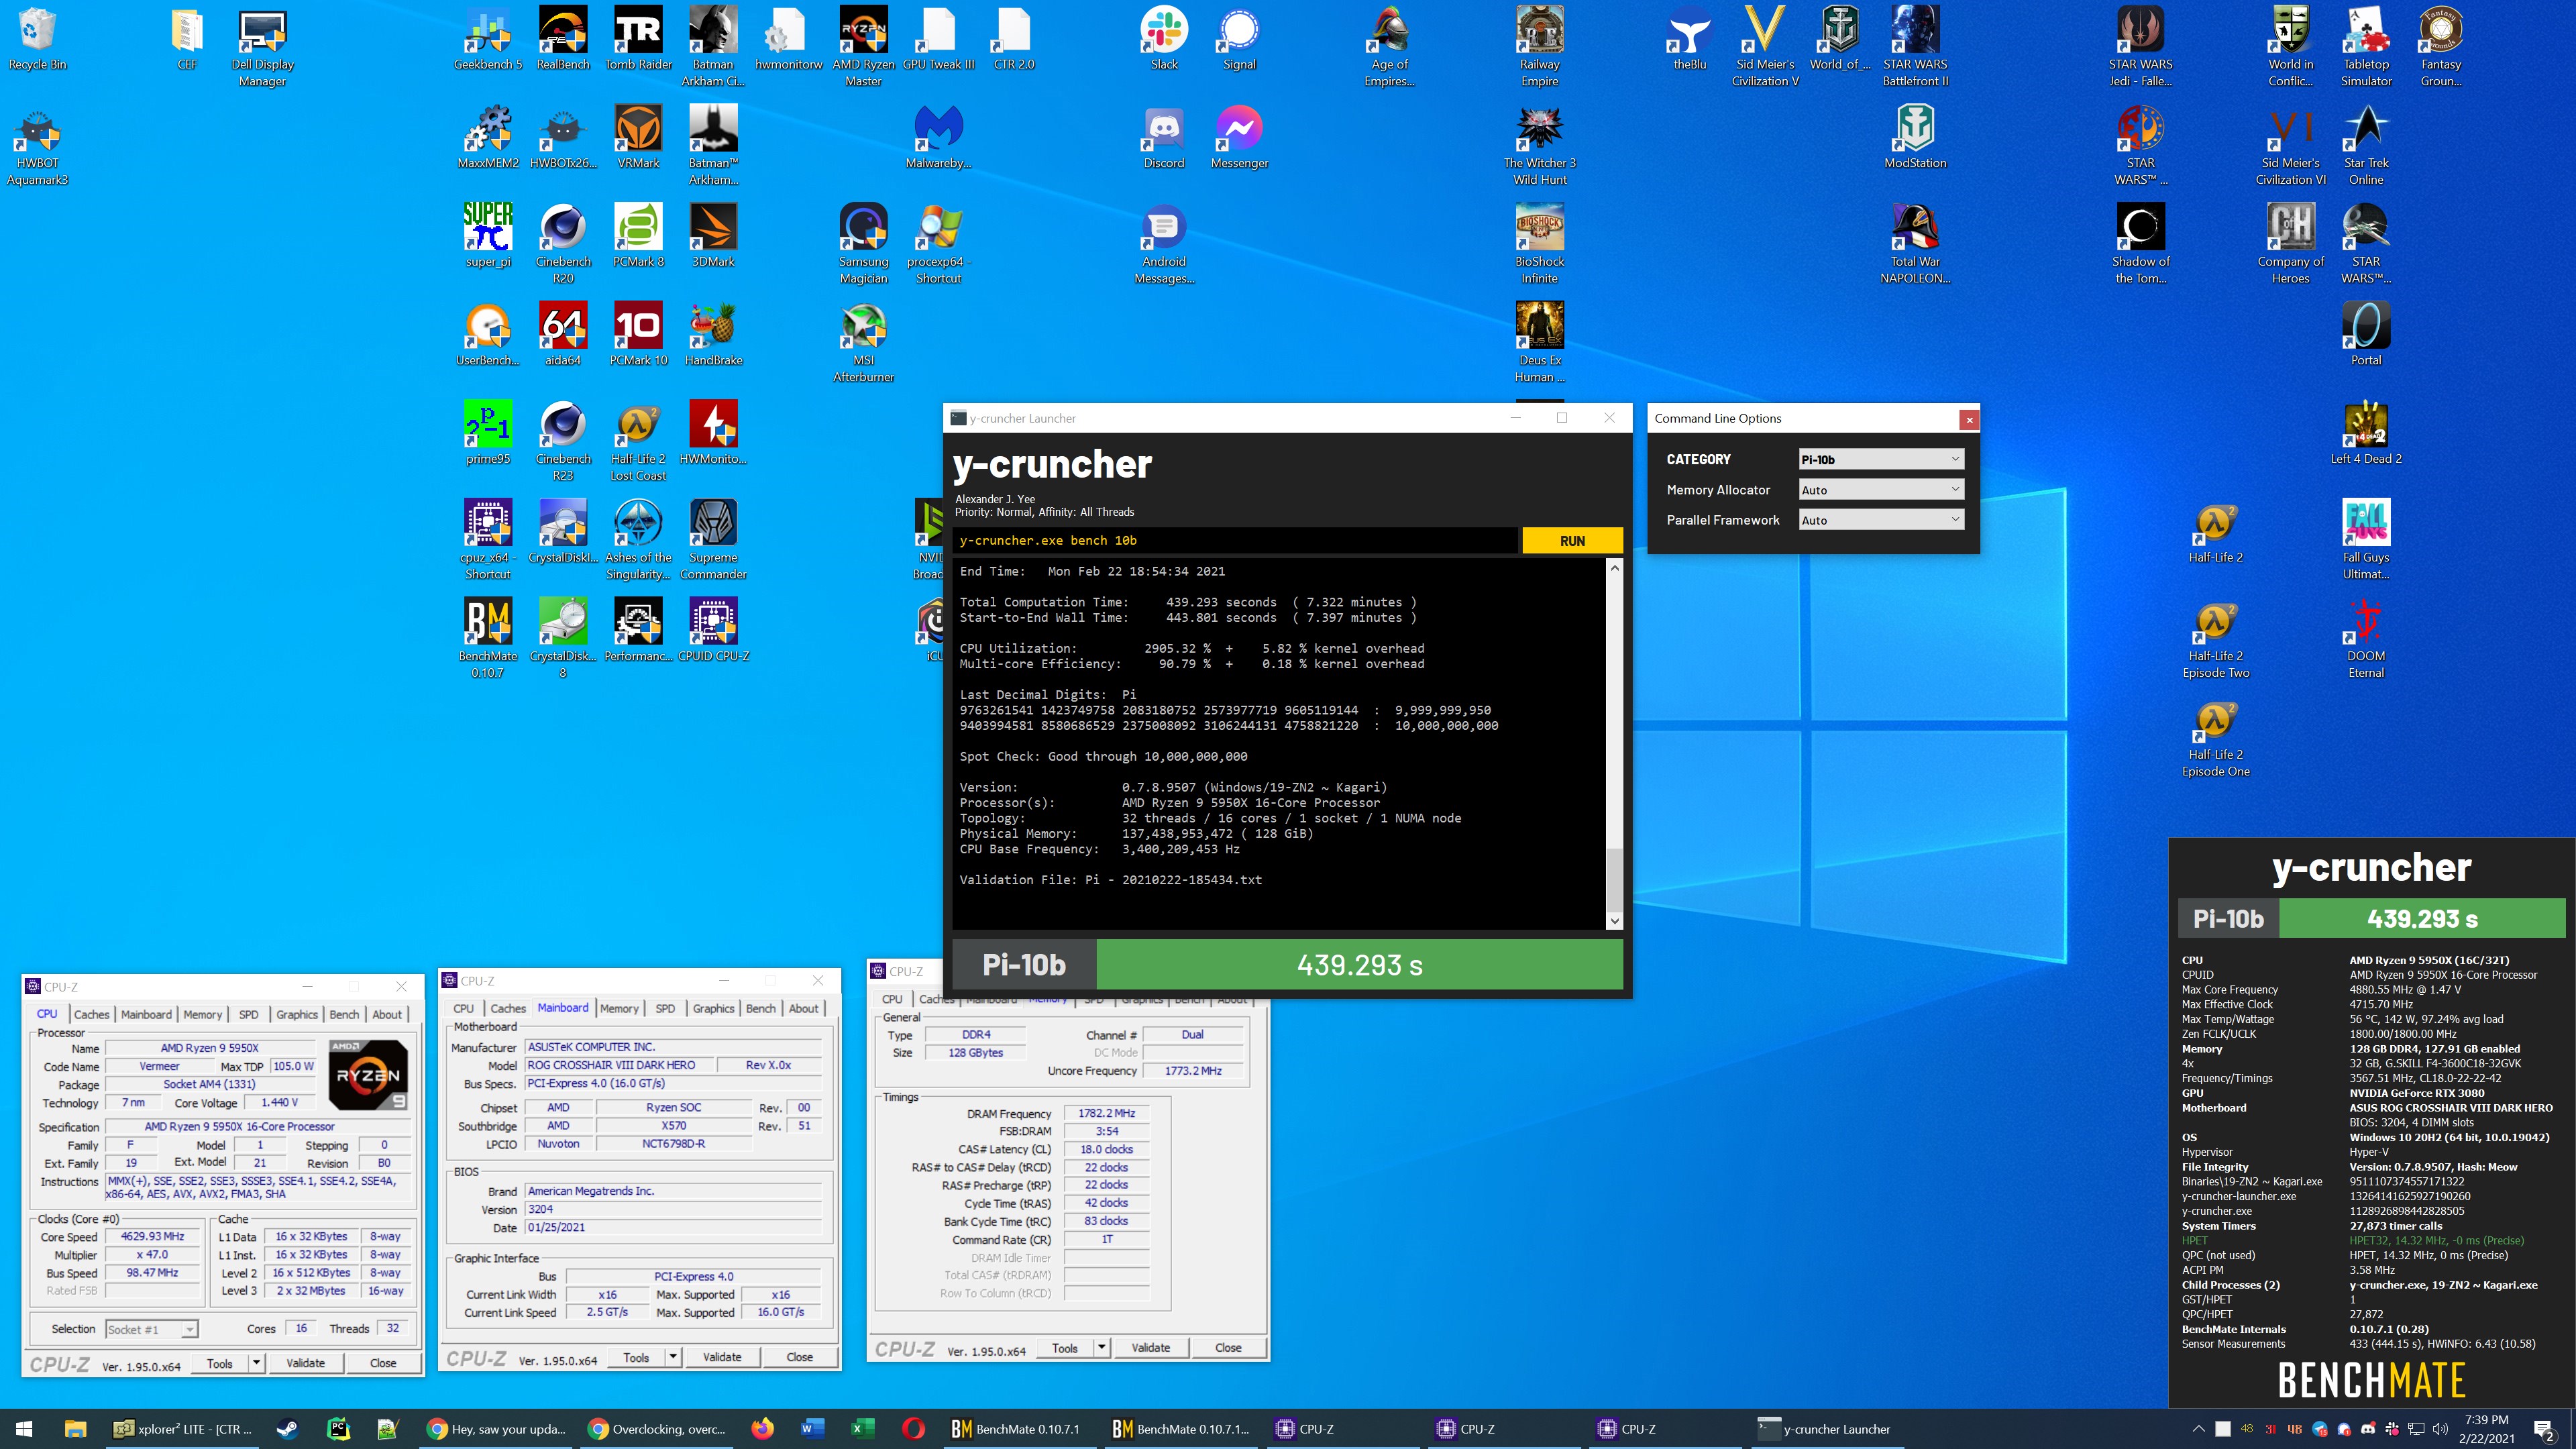Open the 3DMark desktop icon
Screen dimensions: 2576x1449
[713, 236]
